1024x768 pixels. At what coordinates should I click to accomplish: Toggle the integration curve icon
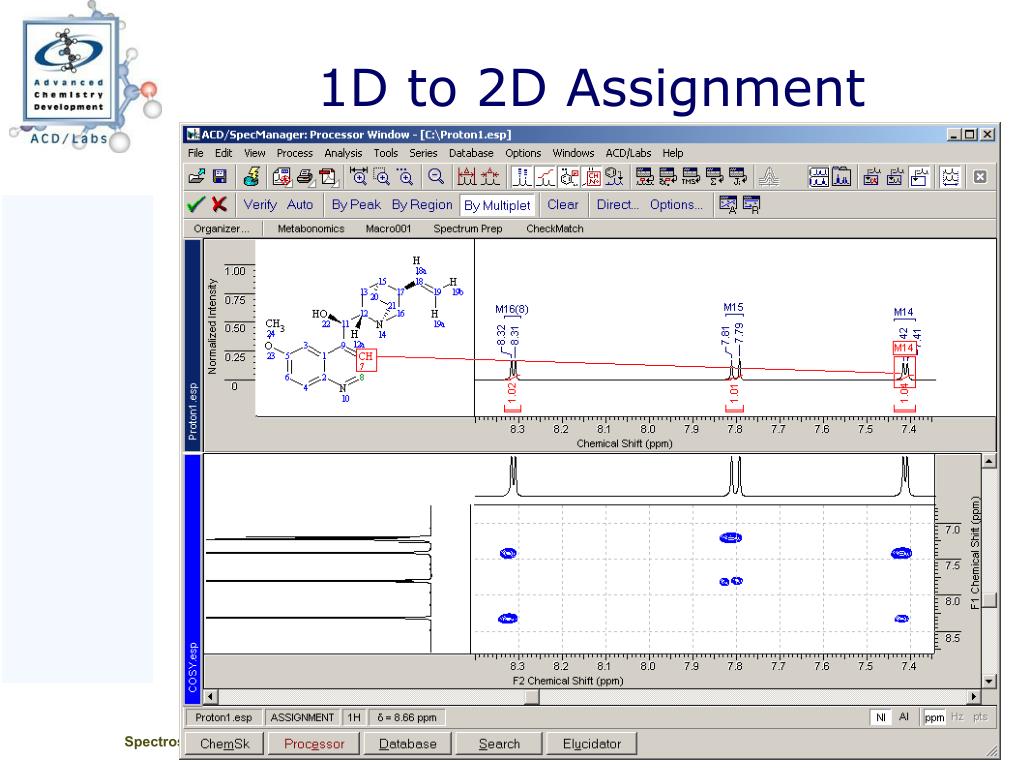(545, 176)
